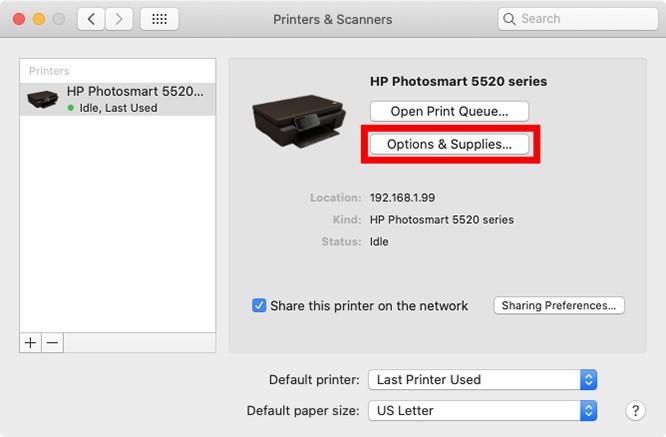Open the Default printer dropdown
This screenshot has height=437, width=666.
pyautogui.click(x=483, y=380)
